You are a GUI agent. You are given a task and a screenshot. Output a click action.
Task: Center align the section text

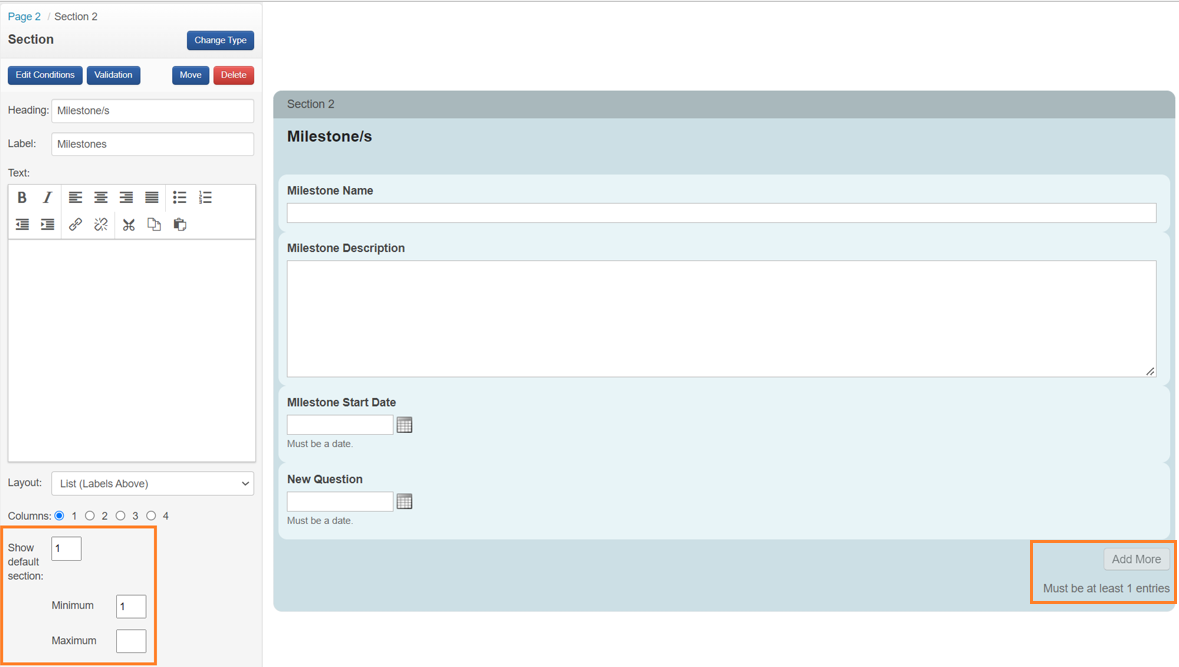coord(101,198)
